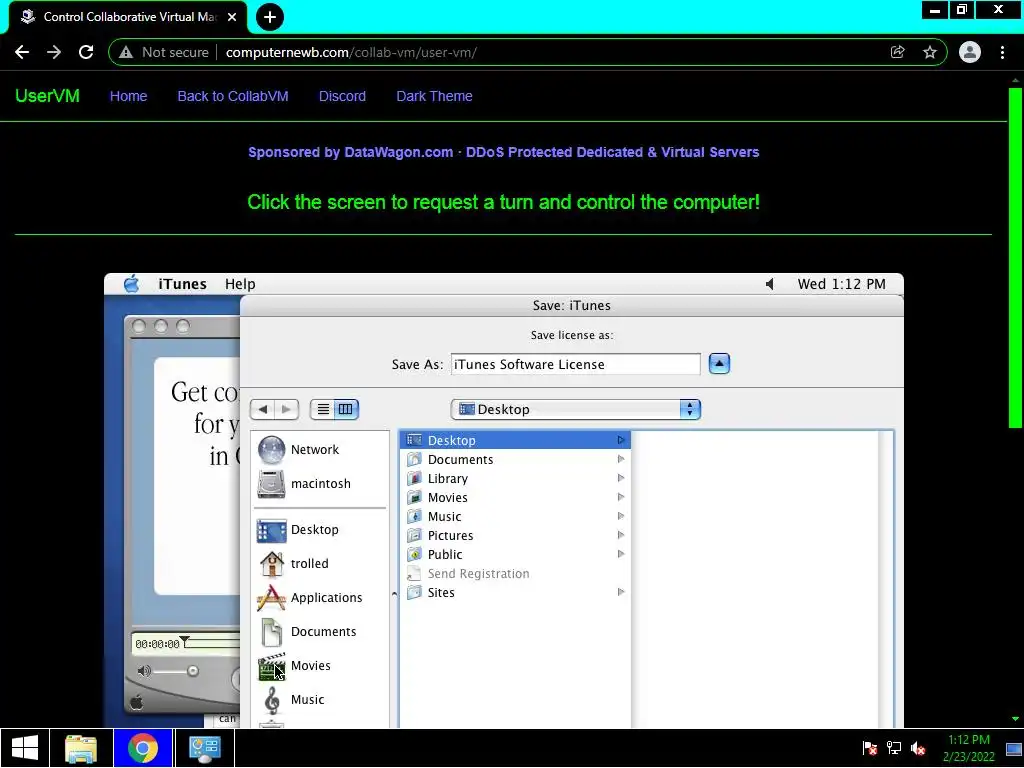Collapse the save dialog with the blue triangle button

click(719, 364)
